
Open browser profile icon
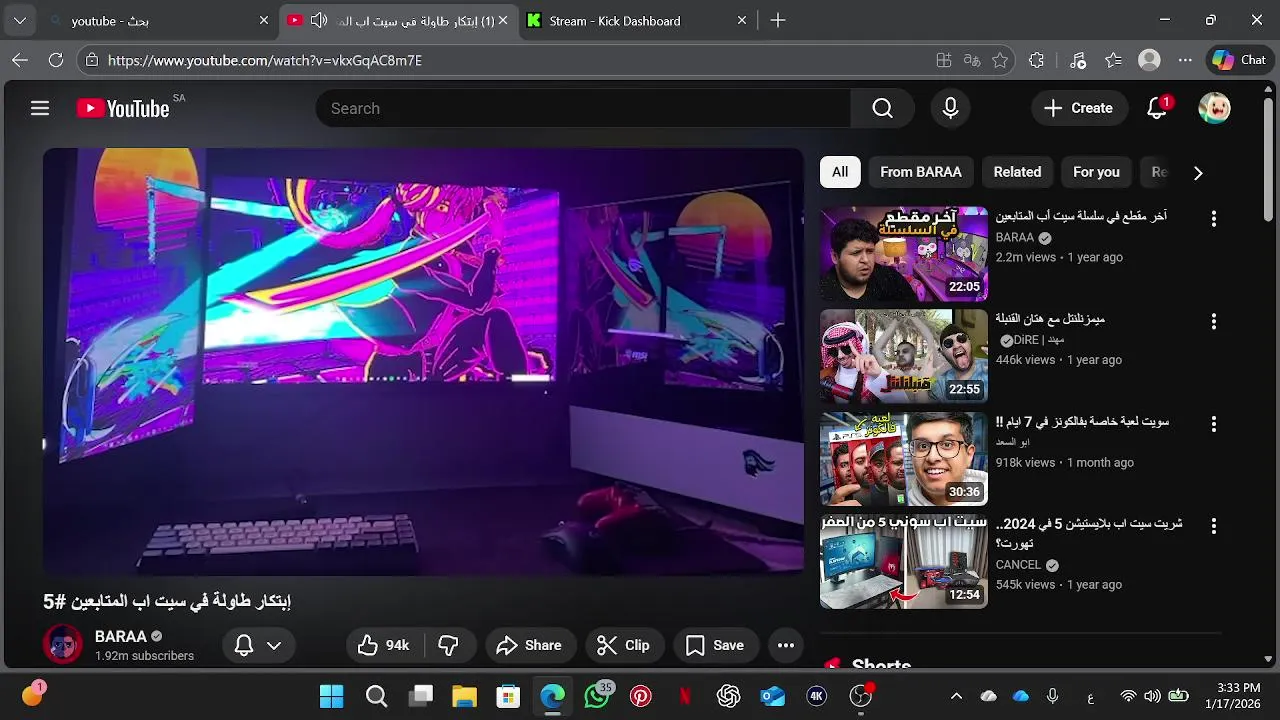point(1149,60)
